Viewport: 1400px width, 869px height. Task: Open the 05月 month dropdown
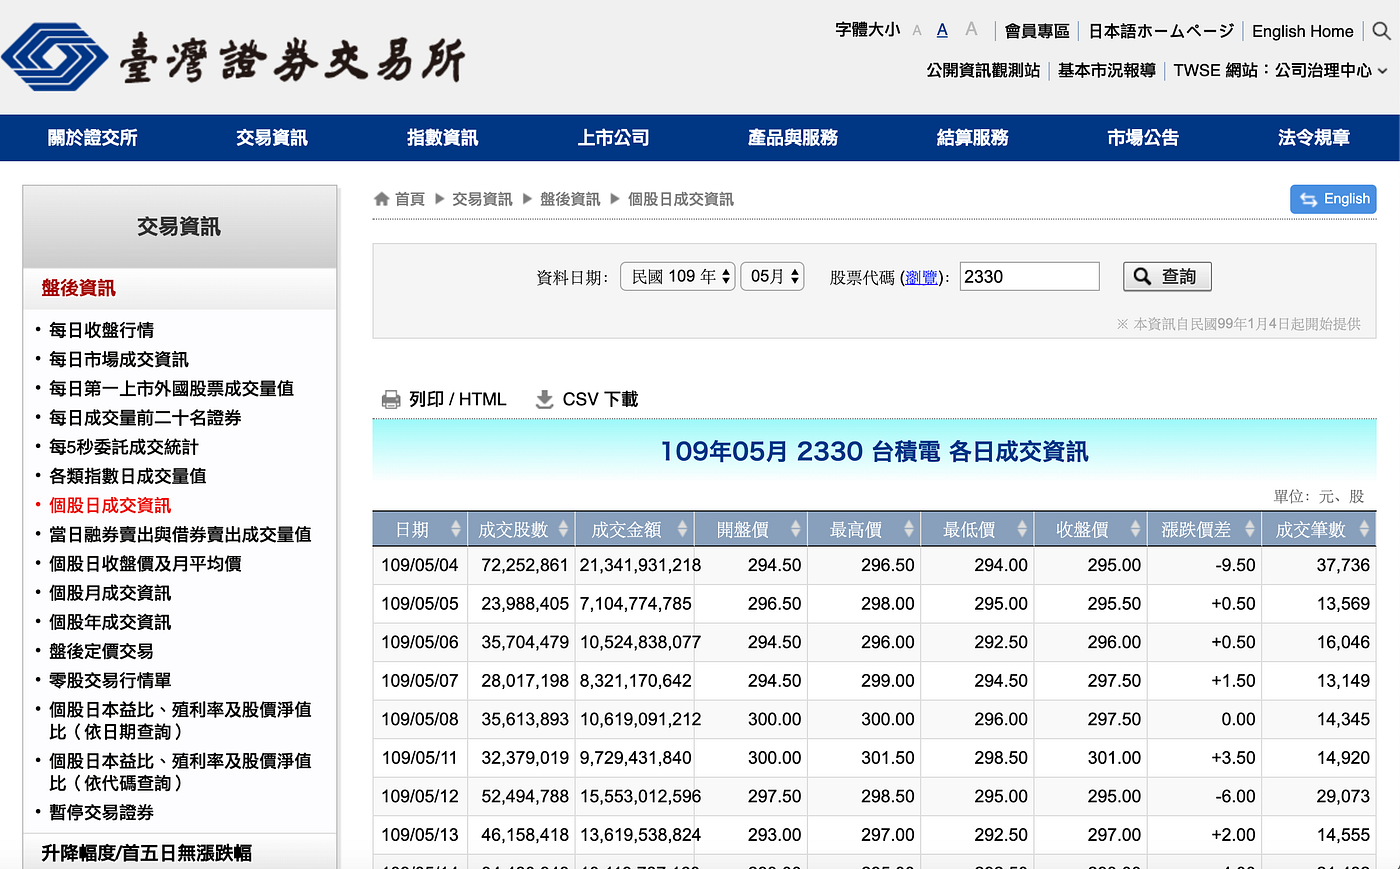[772, 277]
